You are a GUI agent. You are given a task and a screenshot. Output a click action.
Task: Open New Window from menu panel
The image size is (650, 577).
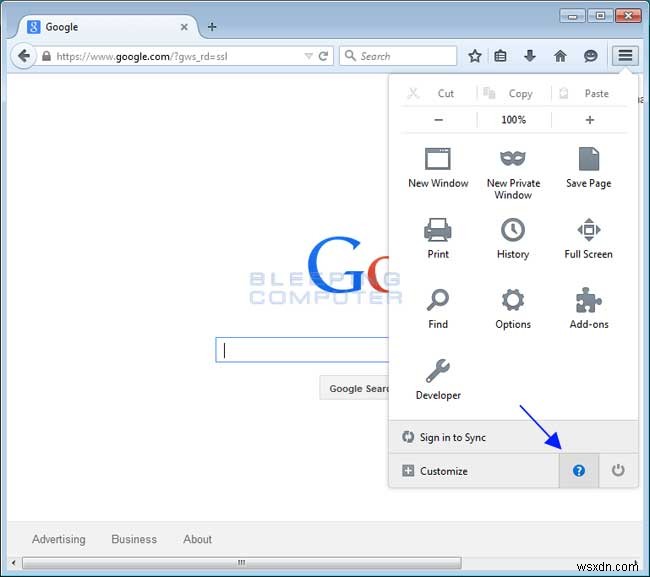(438, 168)
